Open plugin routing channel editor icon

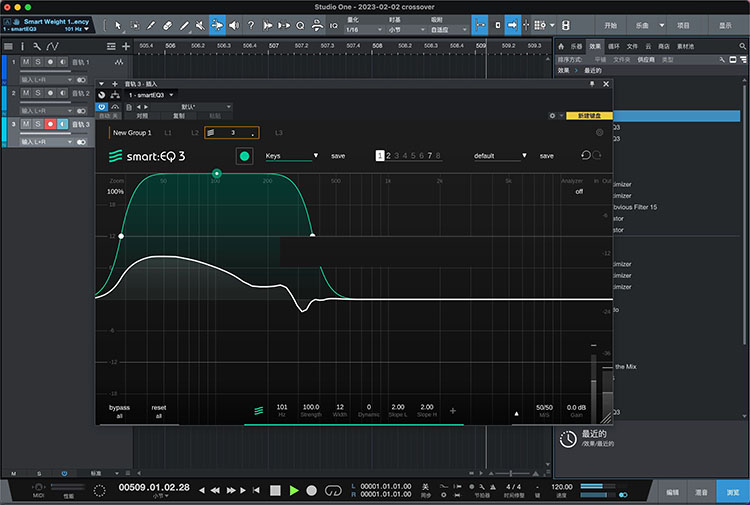coord(115,95)
